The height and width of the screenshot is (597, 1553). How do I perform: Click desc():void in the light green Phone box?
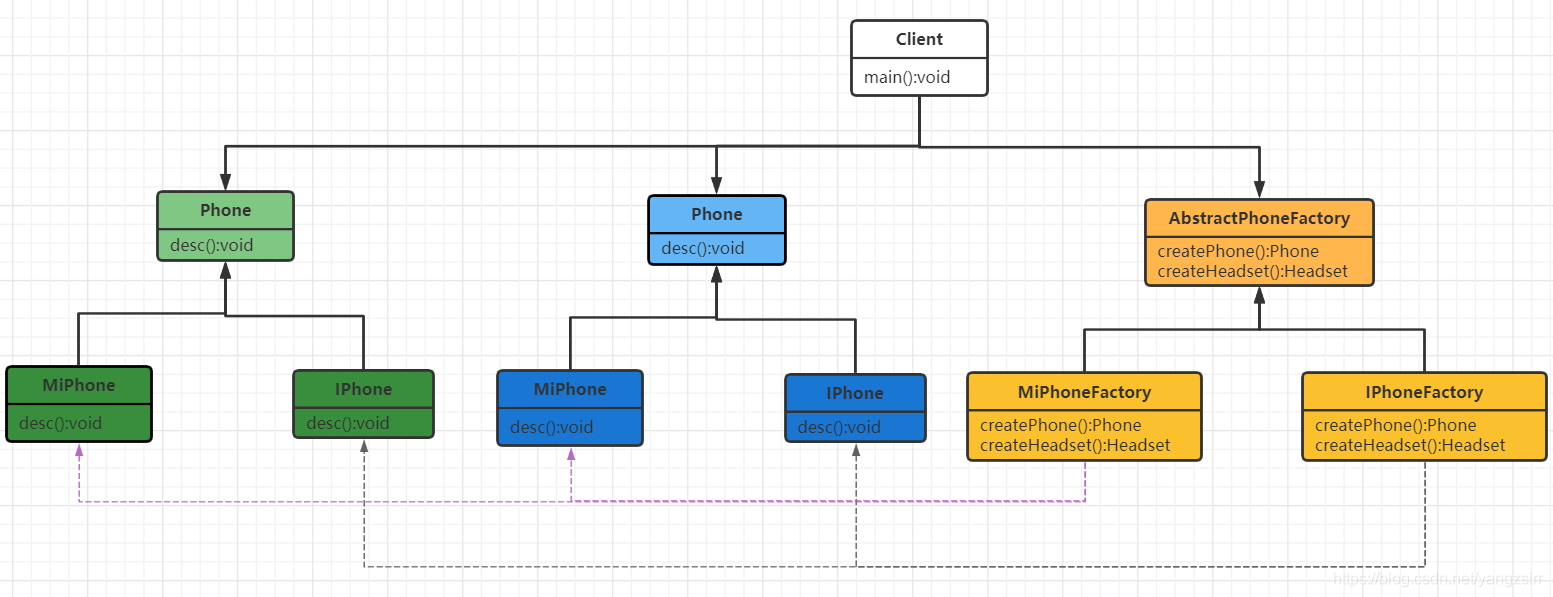click(x=212, y=245)
